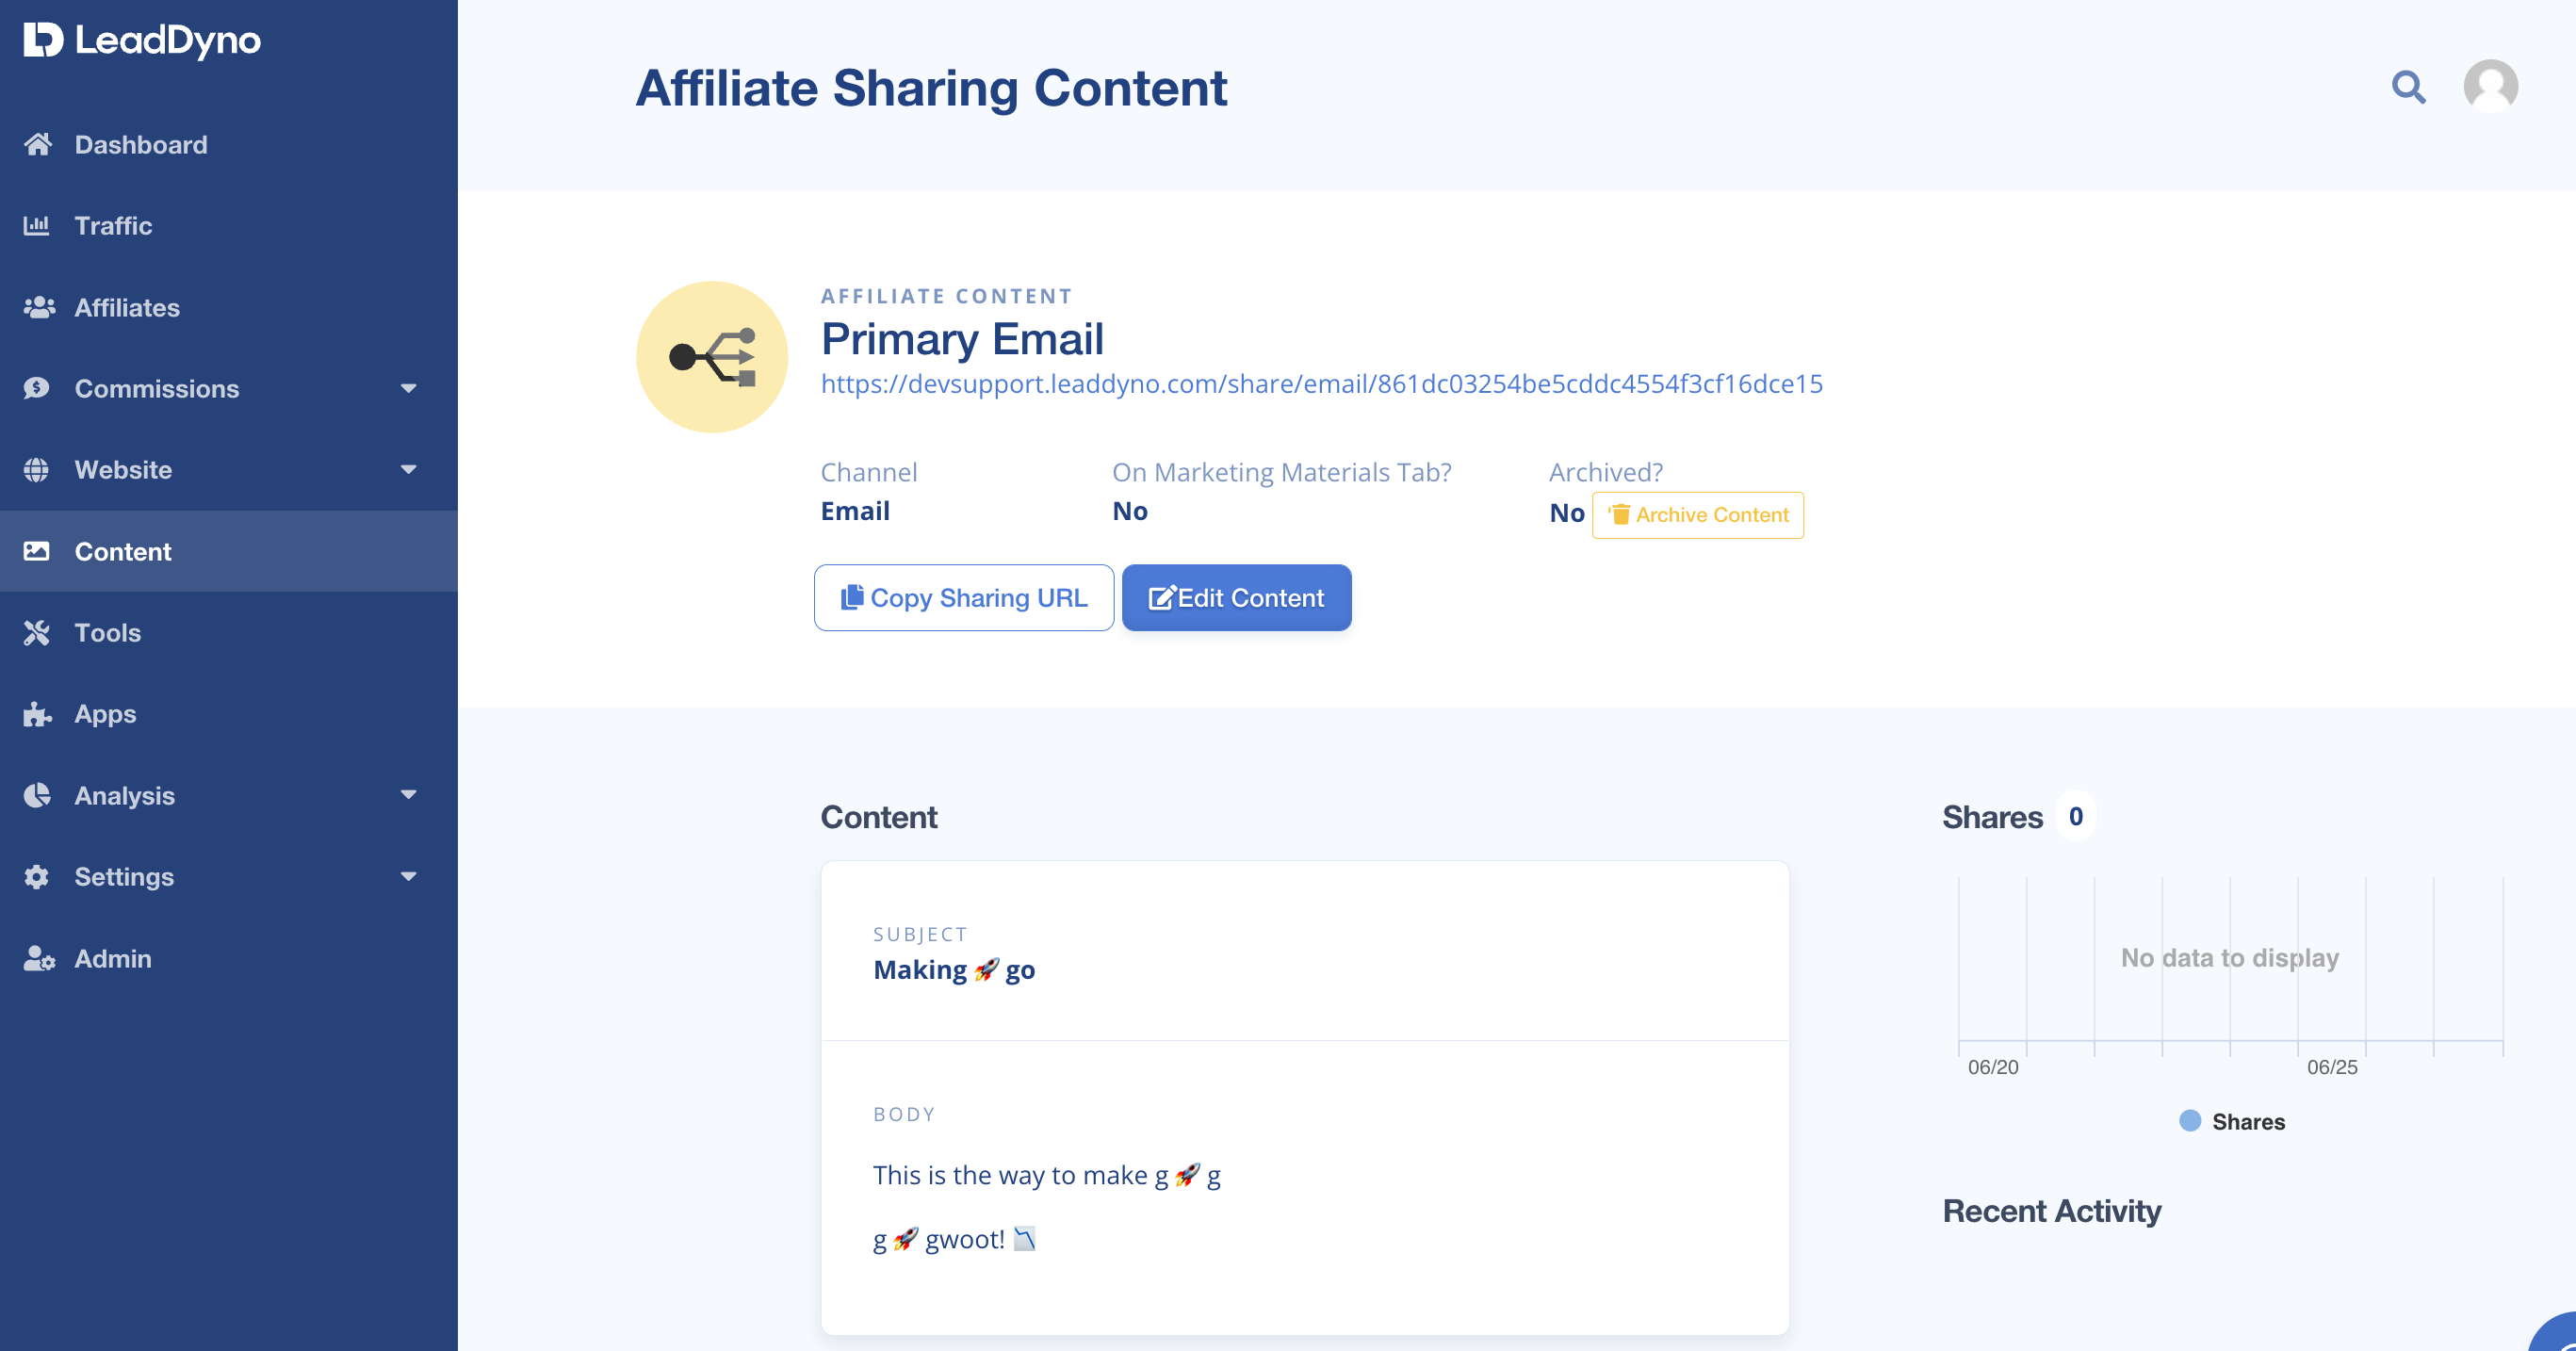This screenshot has width=2576, height=1351.
Task: Expand the Commissions submenu arrow
Action: click(x=408, y=388)
